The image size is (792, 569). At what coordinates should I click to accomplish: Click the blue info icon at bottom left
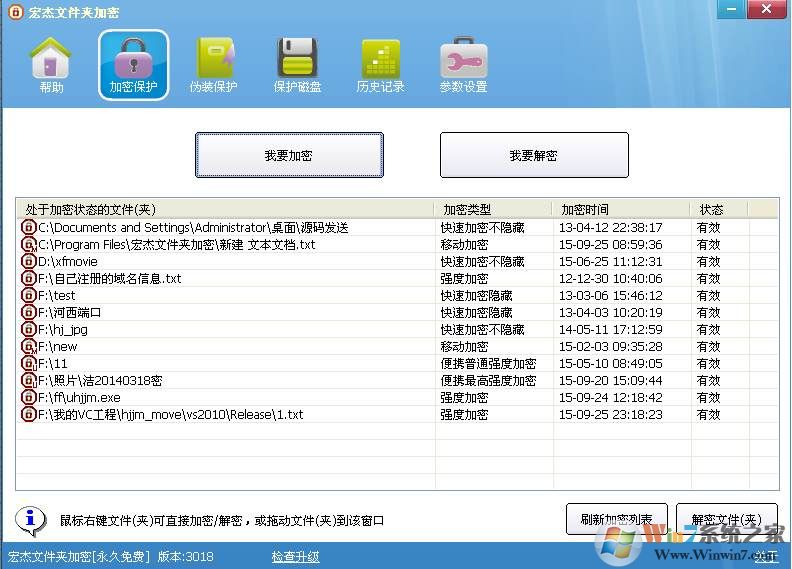click(30, 520)
